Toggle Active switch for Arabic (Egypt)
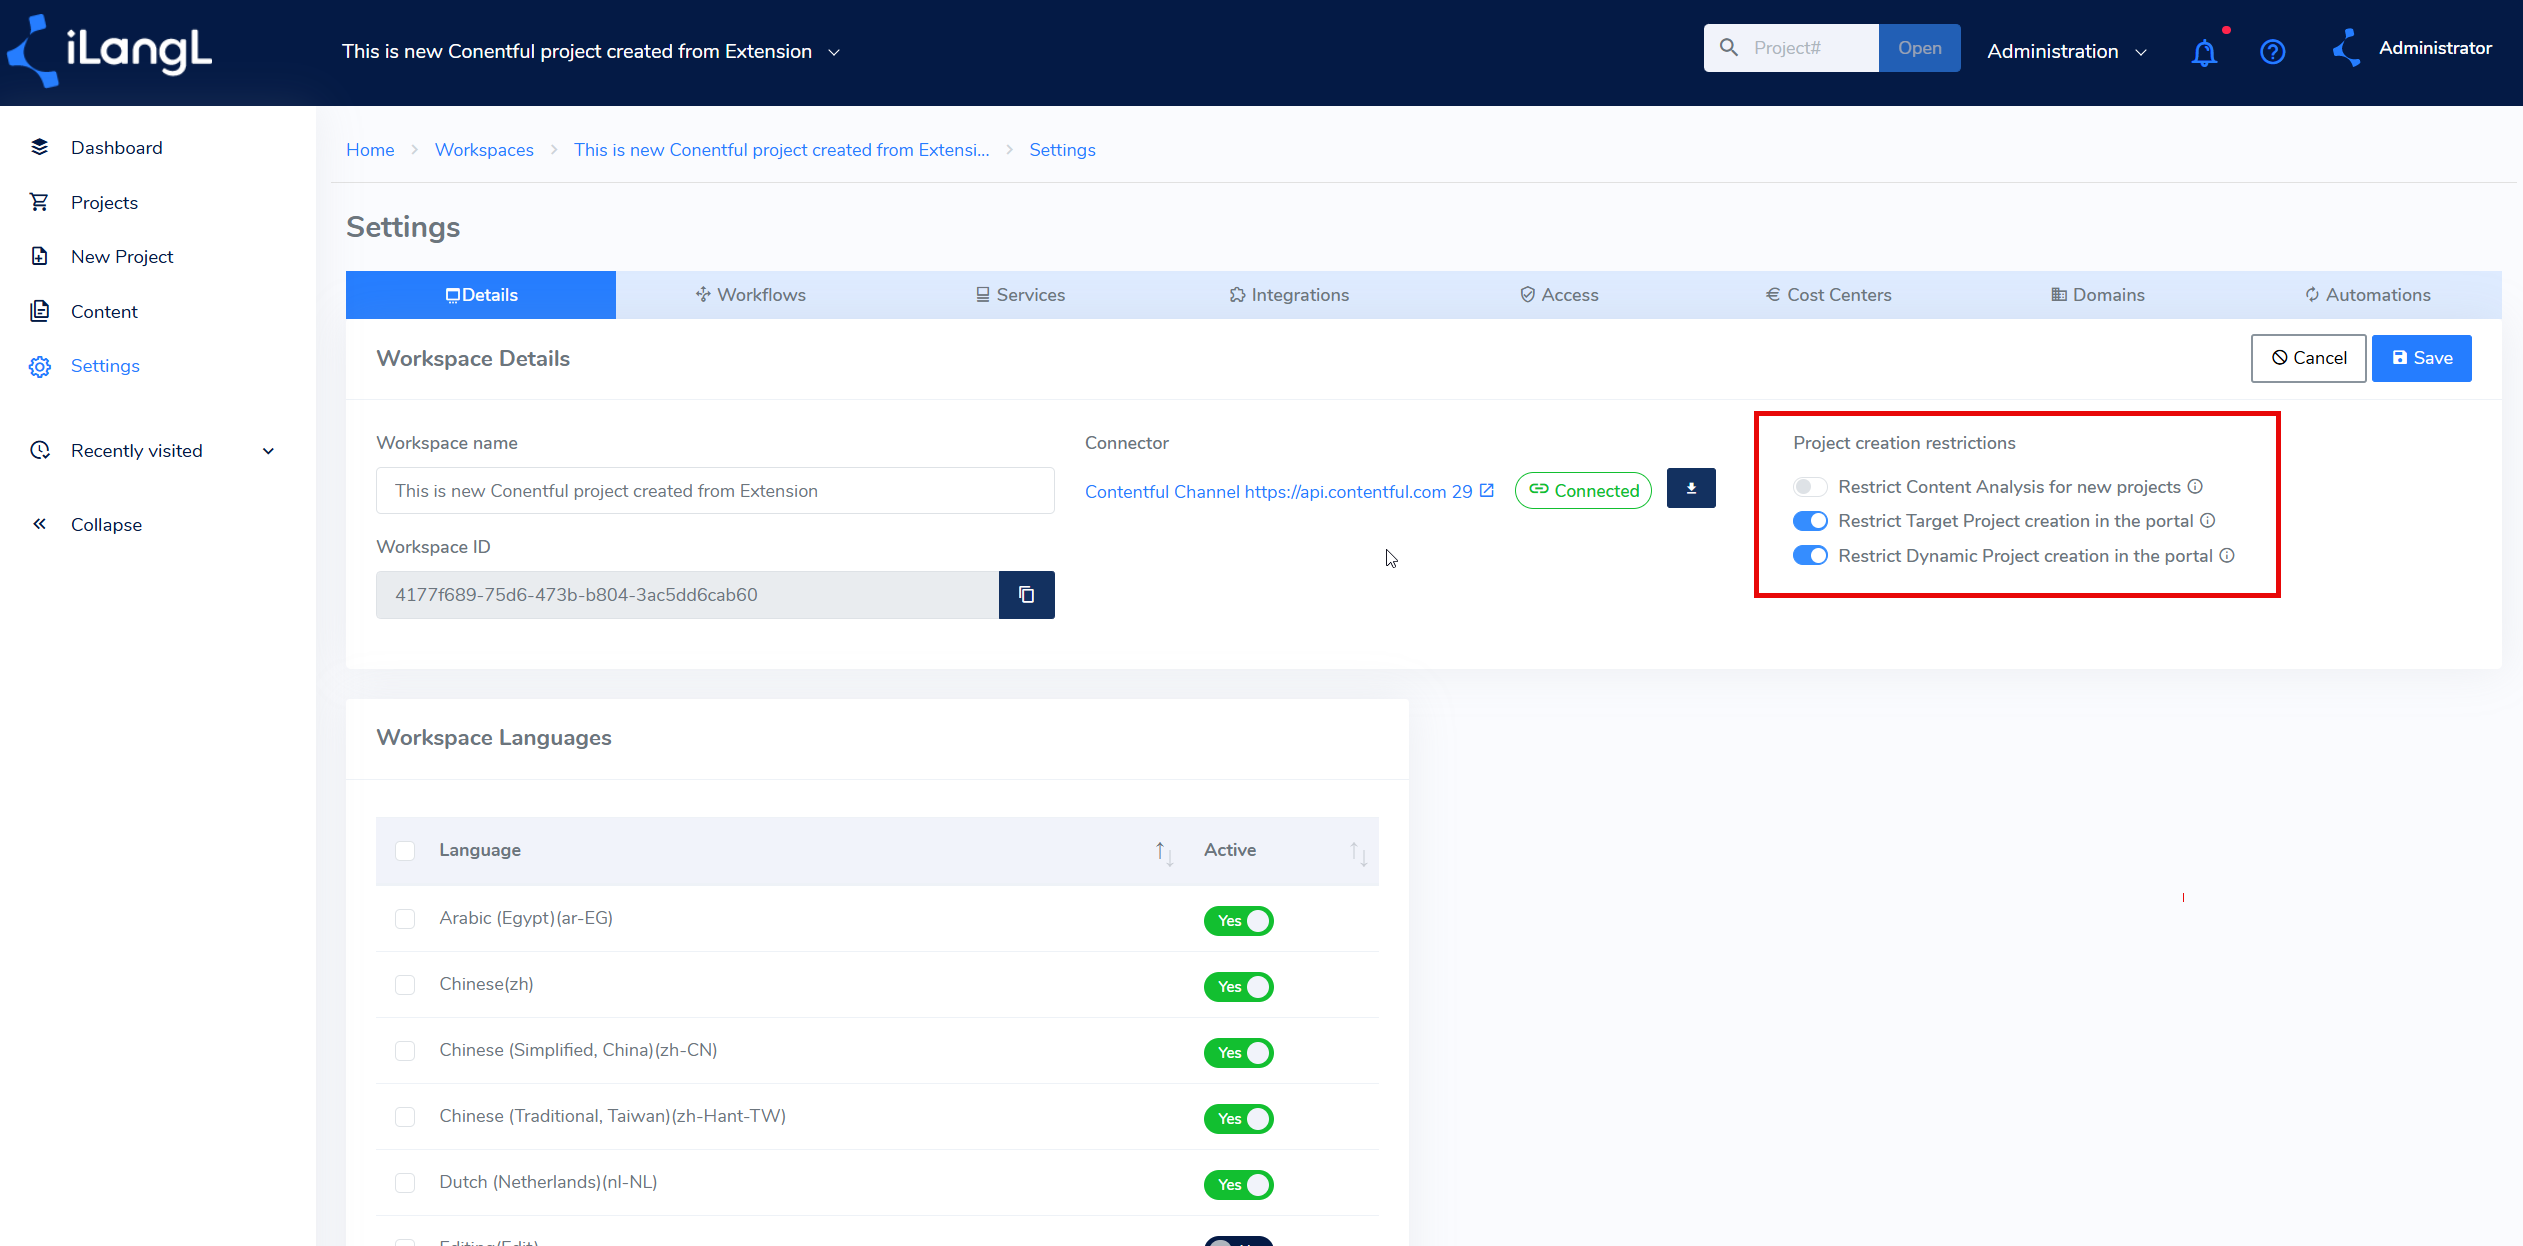Screen dimensions: 2523x1246 1238,921
